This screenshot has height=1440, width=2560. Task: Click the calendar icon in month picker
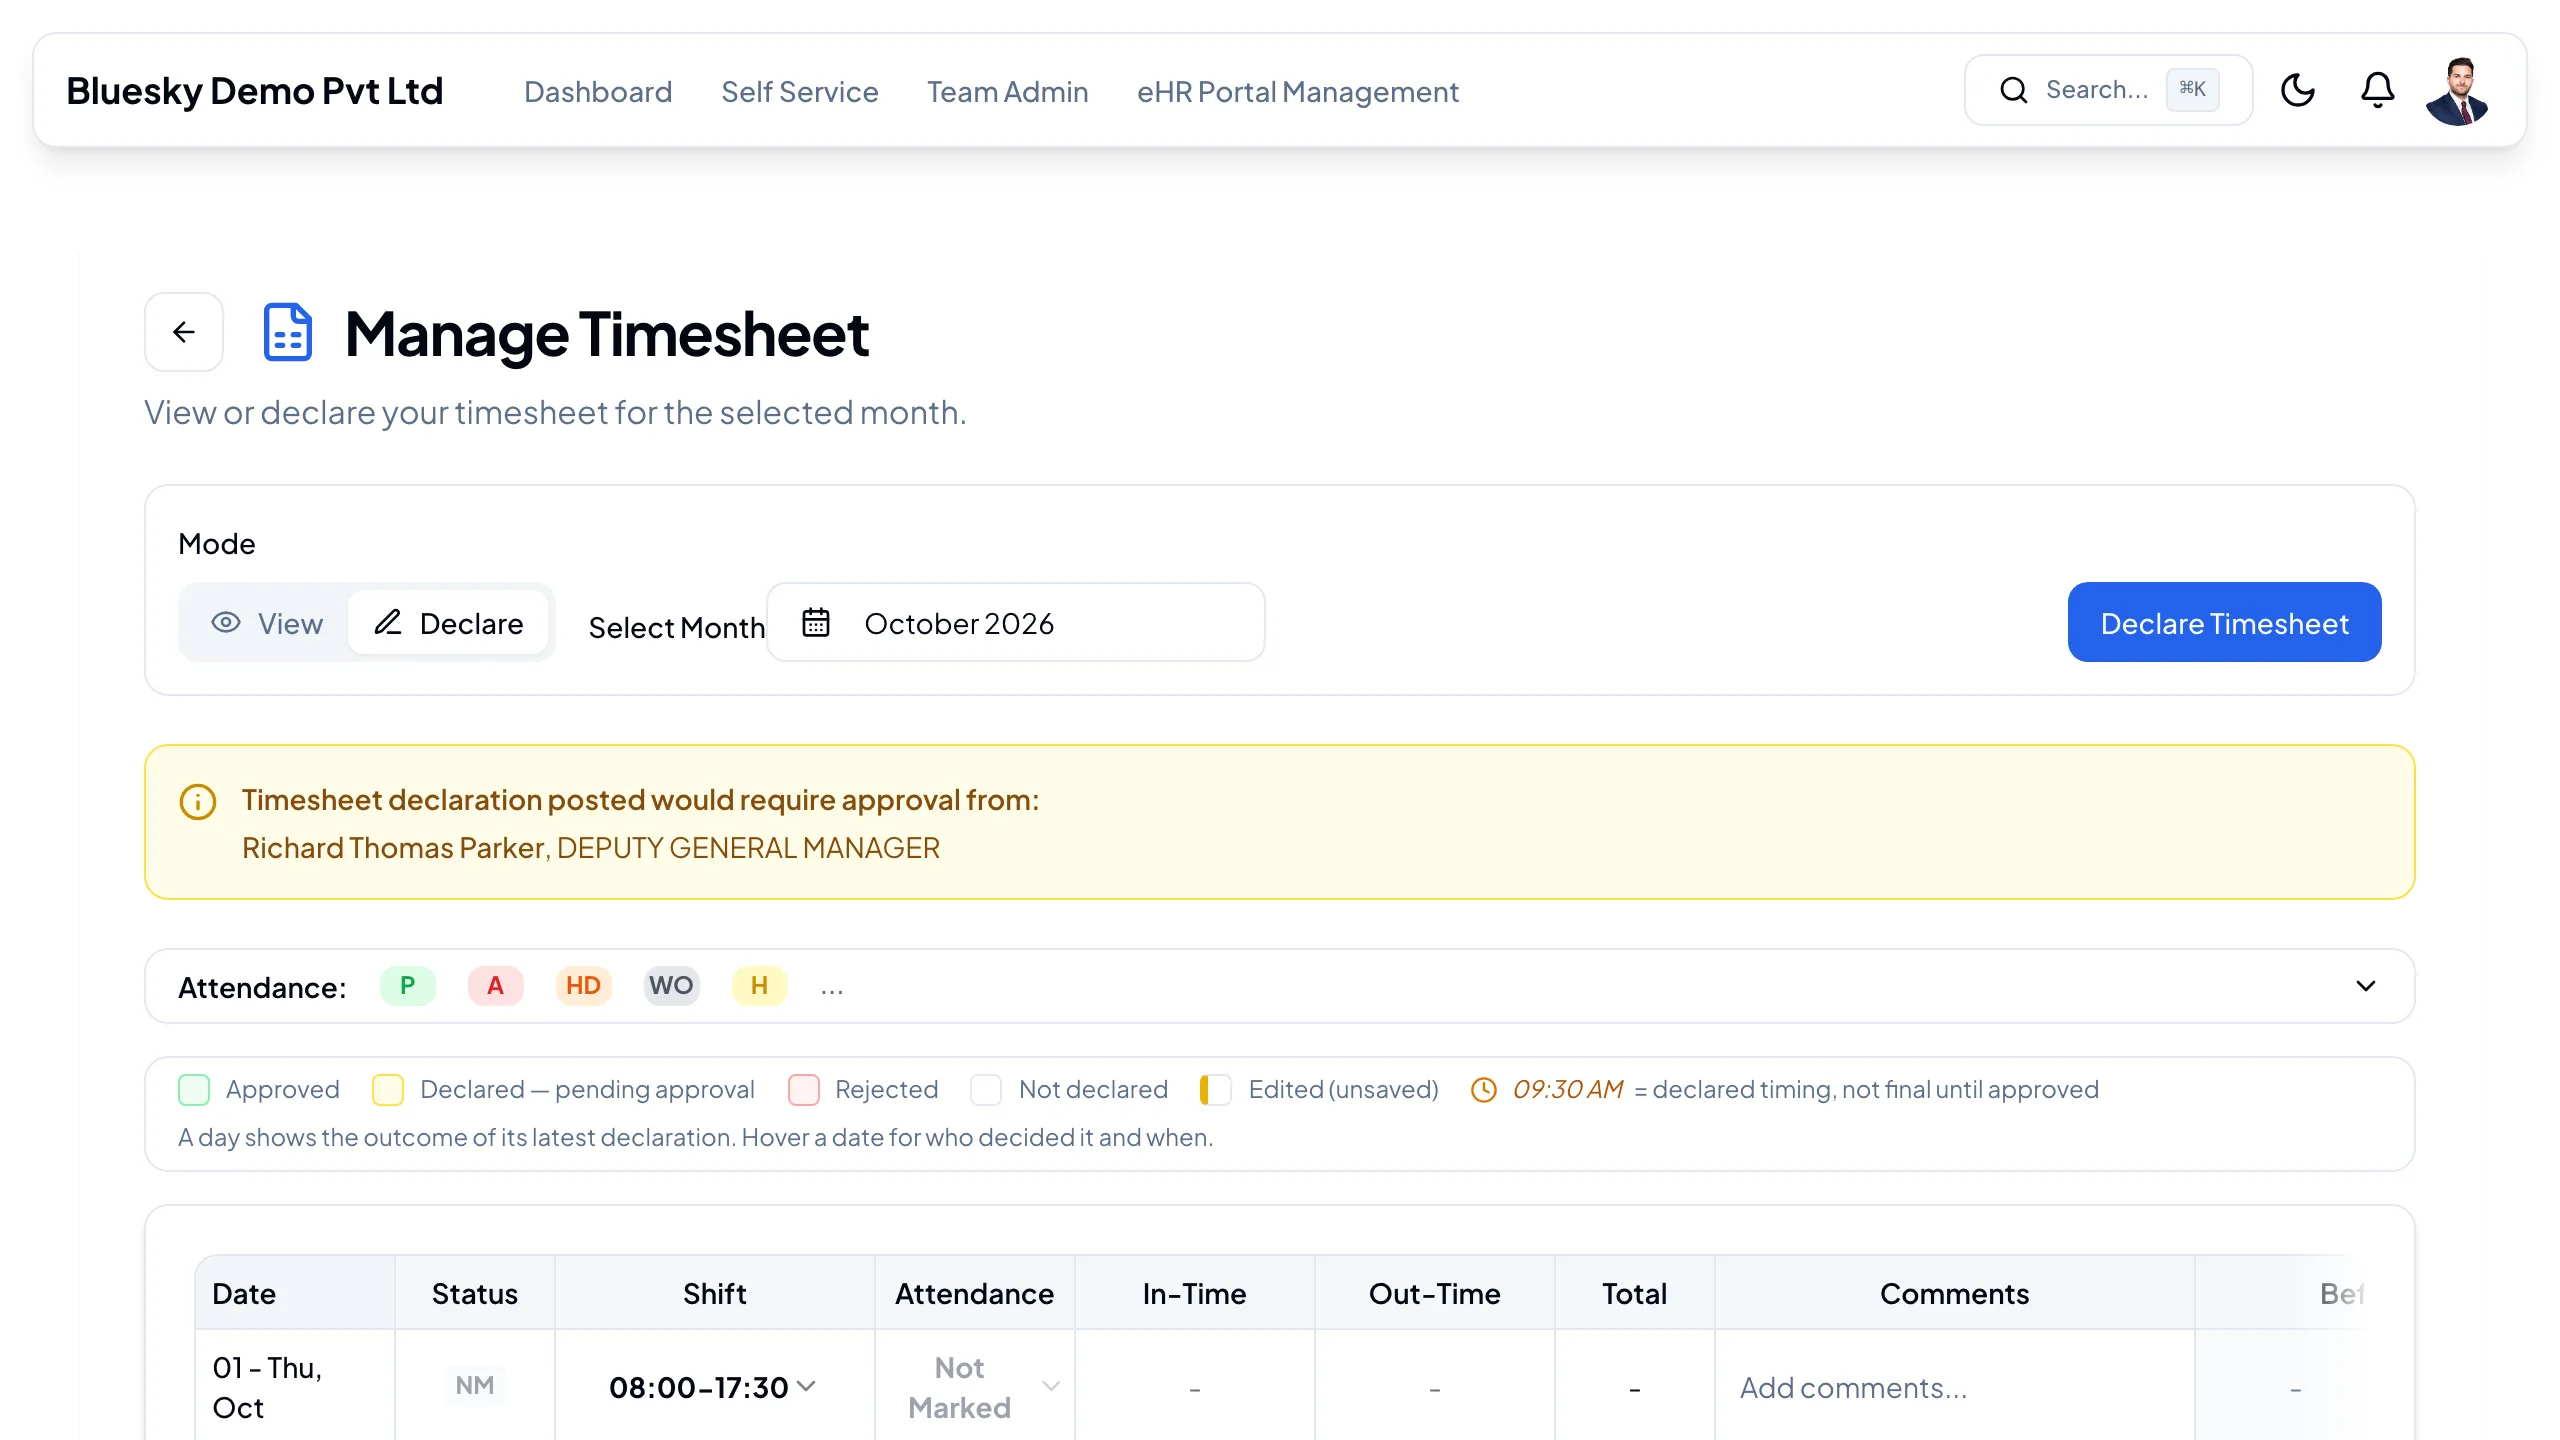point(816,622)
